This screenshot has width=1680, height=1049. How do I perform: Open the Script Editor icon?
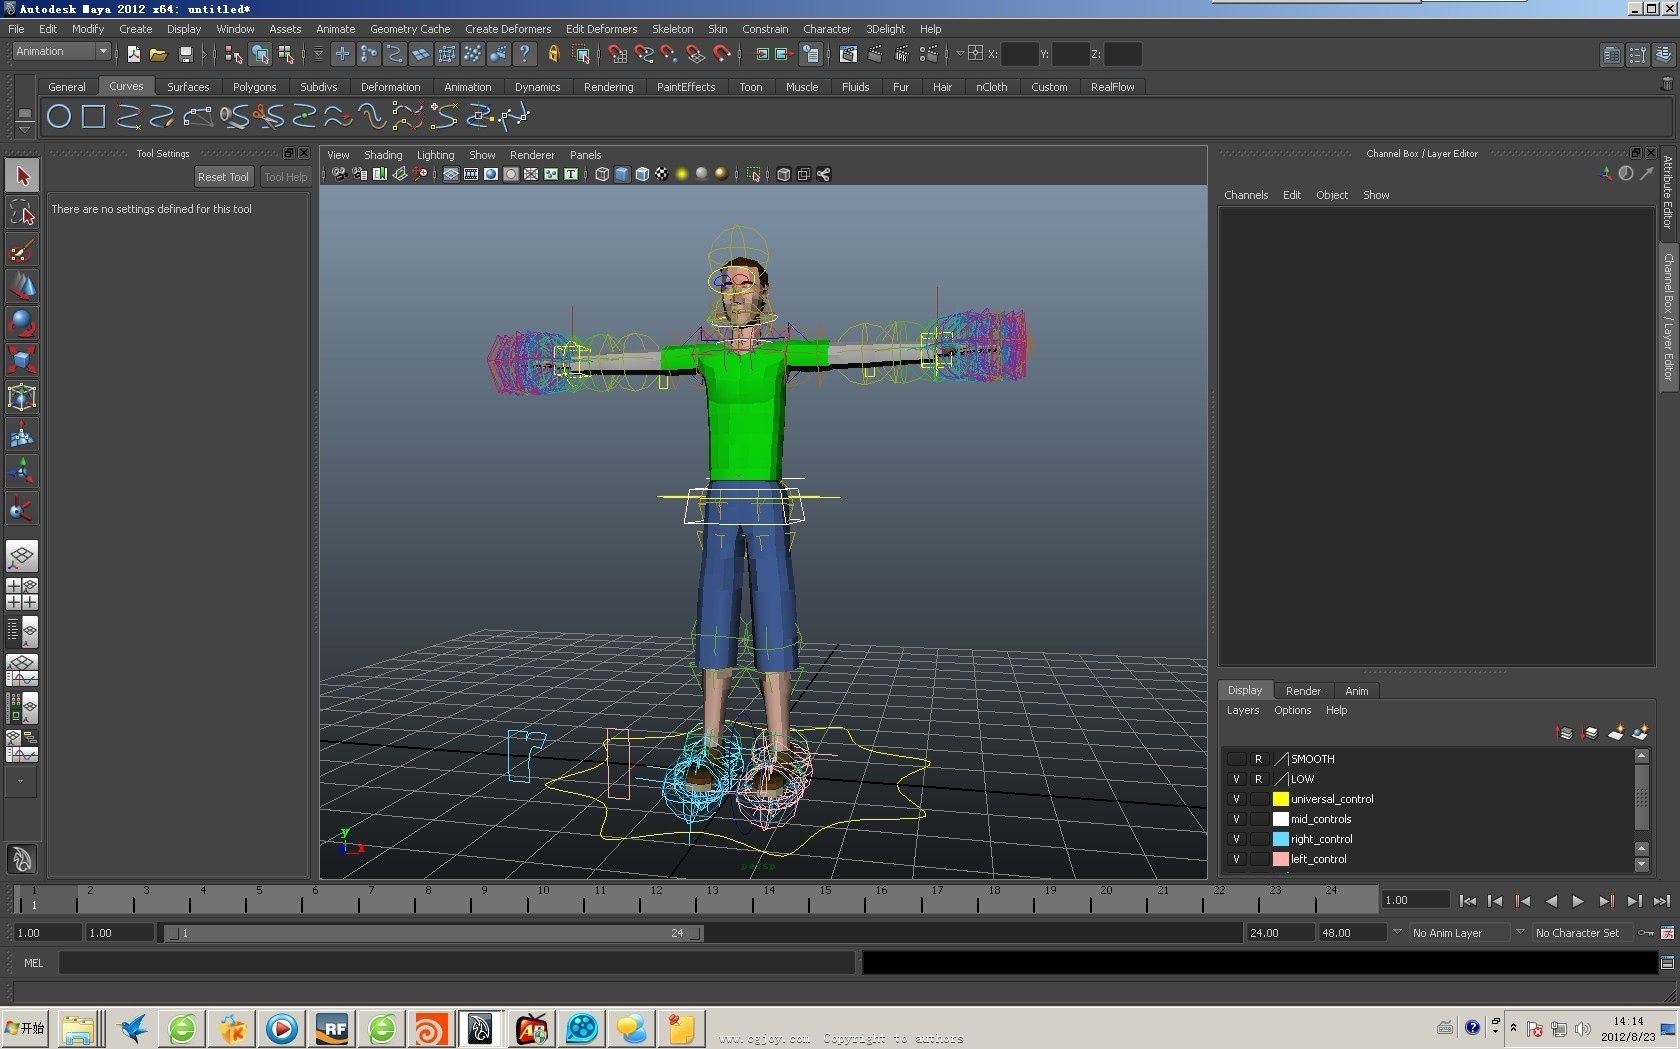coord(1667,963)
